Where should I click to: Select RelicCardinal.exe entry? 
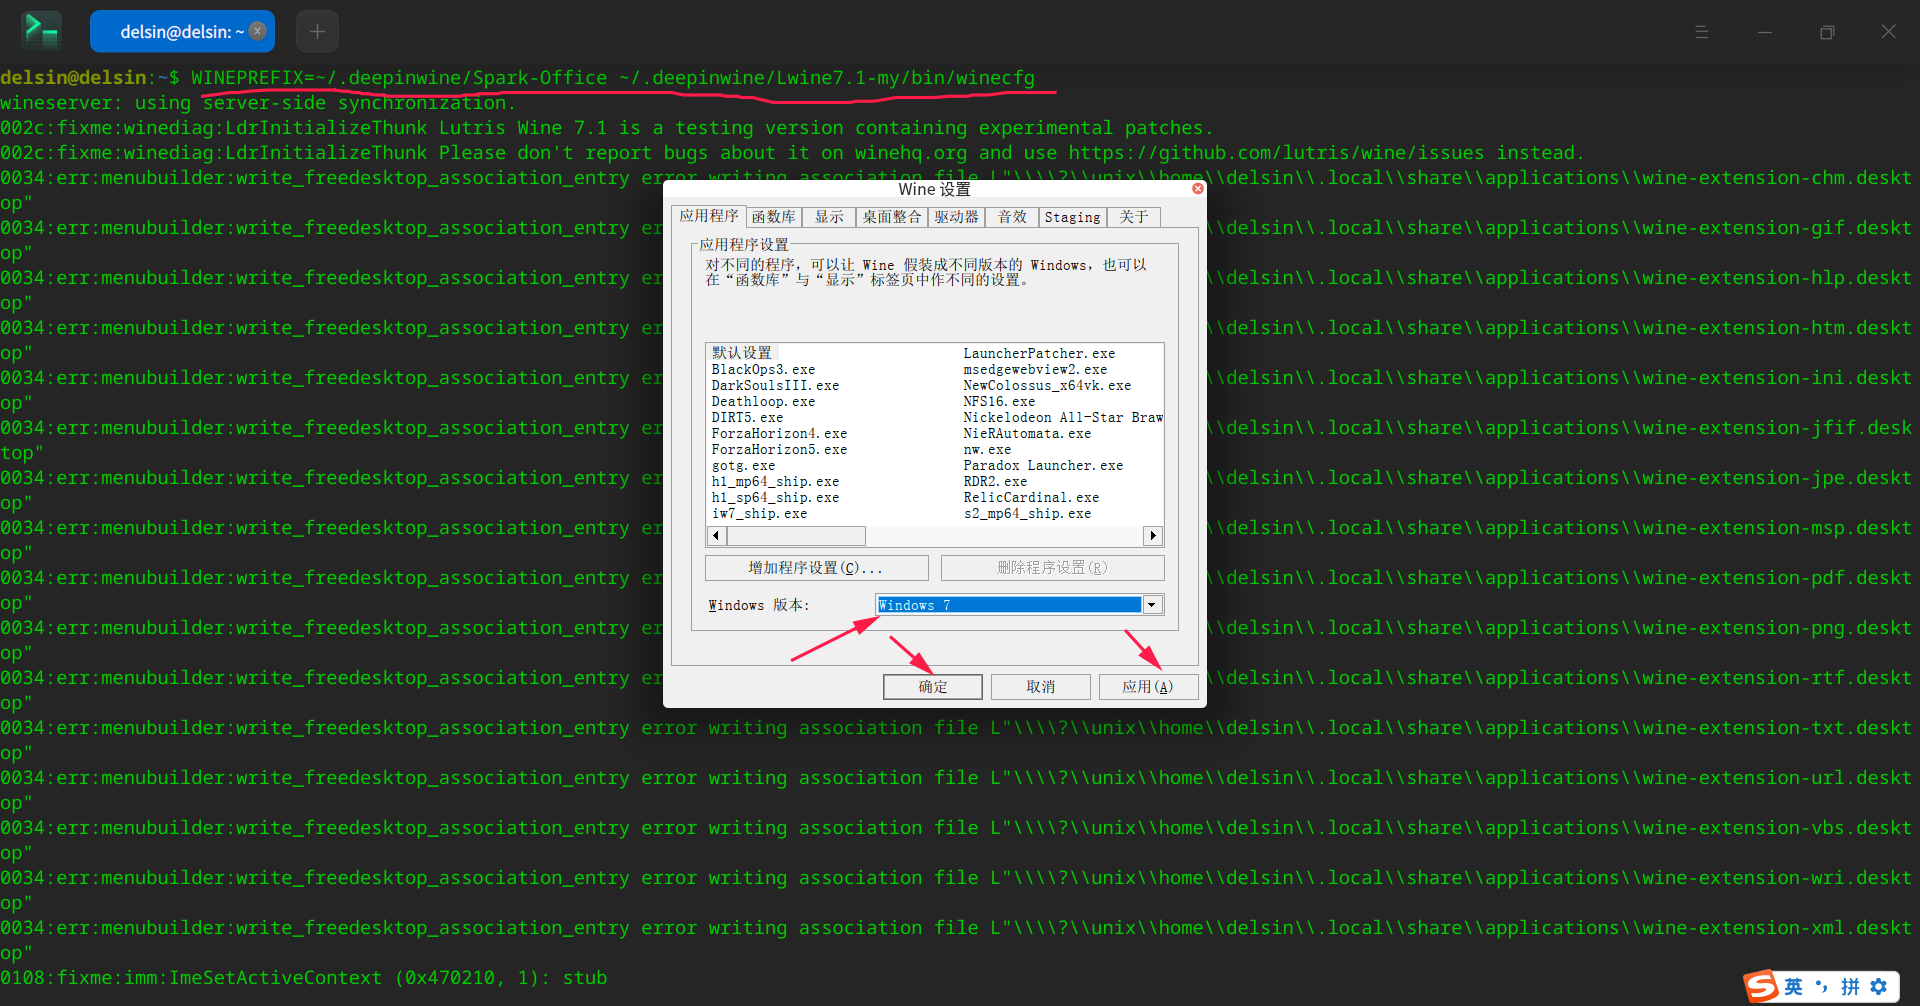[1031, 497]
